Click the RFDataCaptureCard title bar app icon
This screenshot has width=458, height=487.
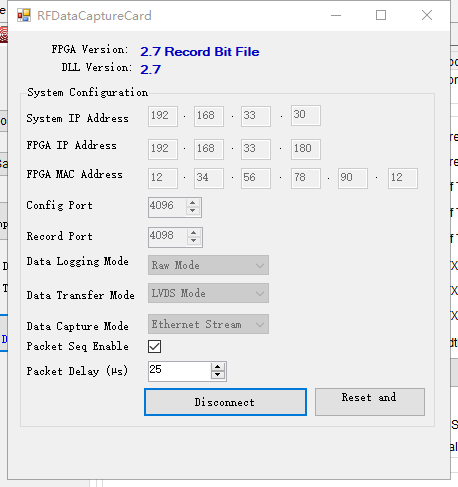pyautogui.click(x=24, y=15)
